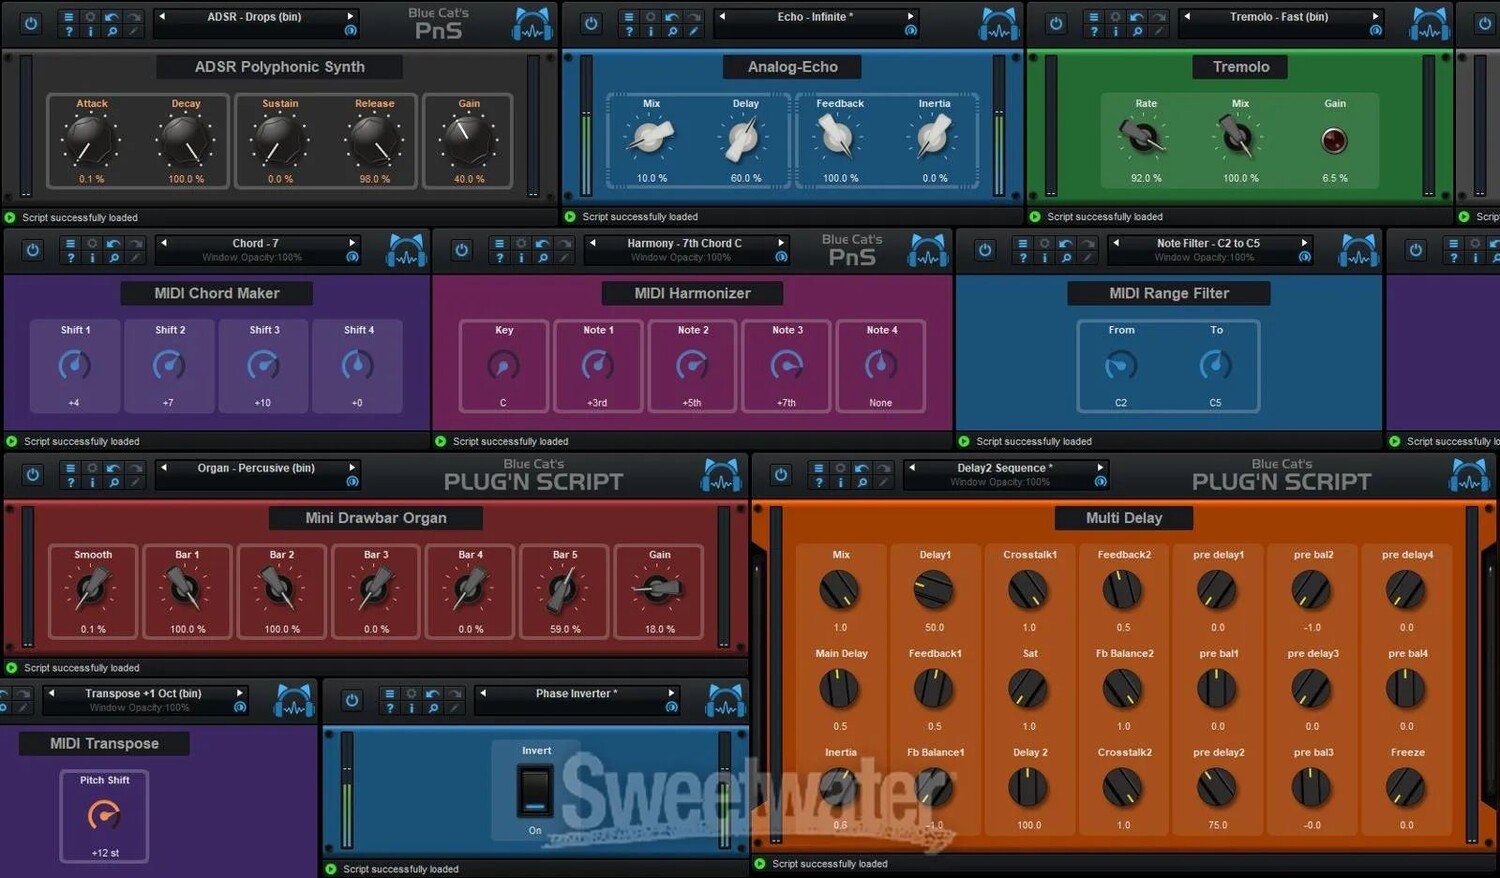Click Blue Cat logo in Multi Delay header
The image size is (1500, 878).
pyautogui.click(x=1469, y=475)
